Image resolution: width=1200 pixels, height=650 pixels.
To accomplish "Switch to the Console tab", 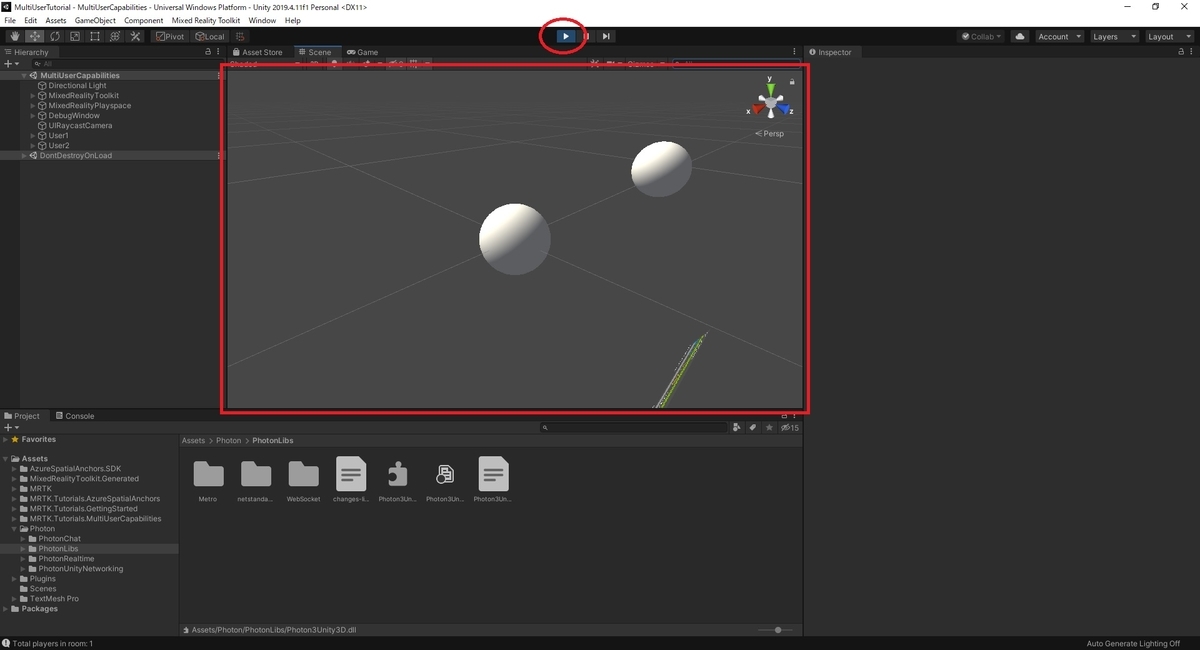I will pyautogui.click(x=74, y=416).
